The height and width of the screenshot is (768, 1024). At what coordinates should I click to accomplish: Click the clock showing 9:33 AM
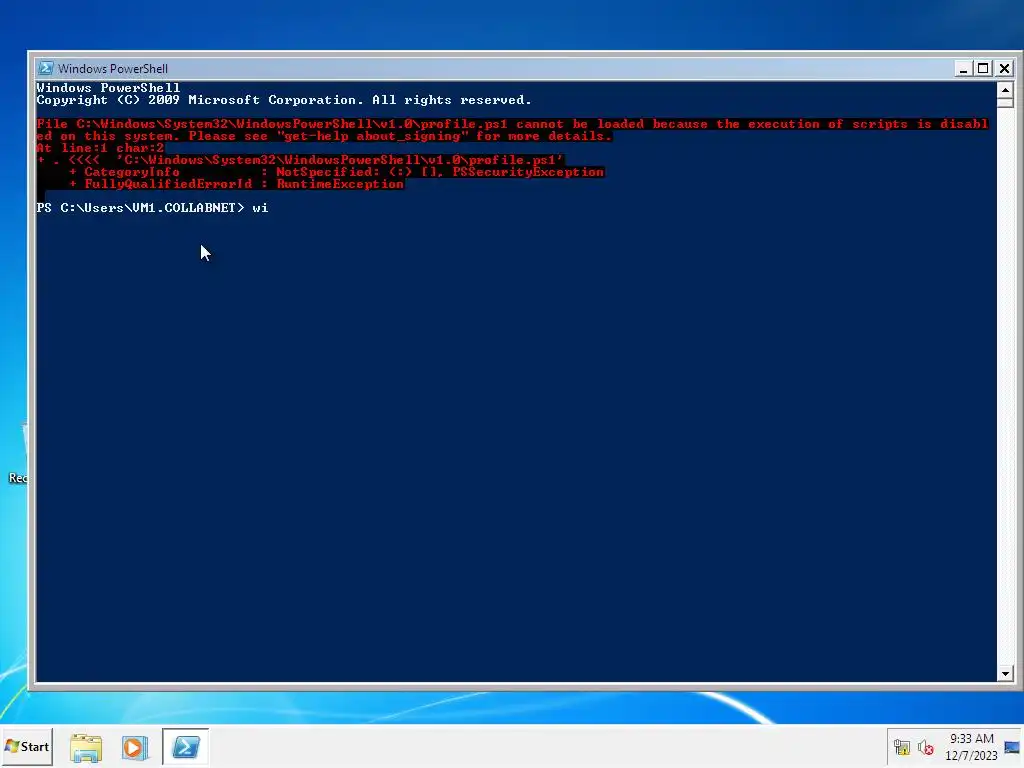pos(972,739)
